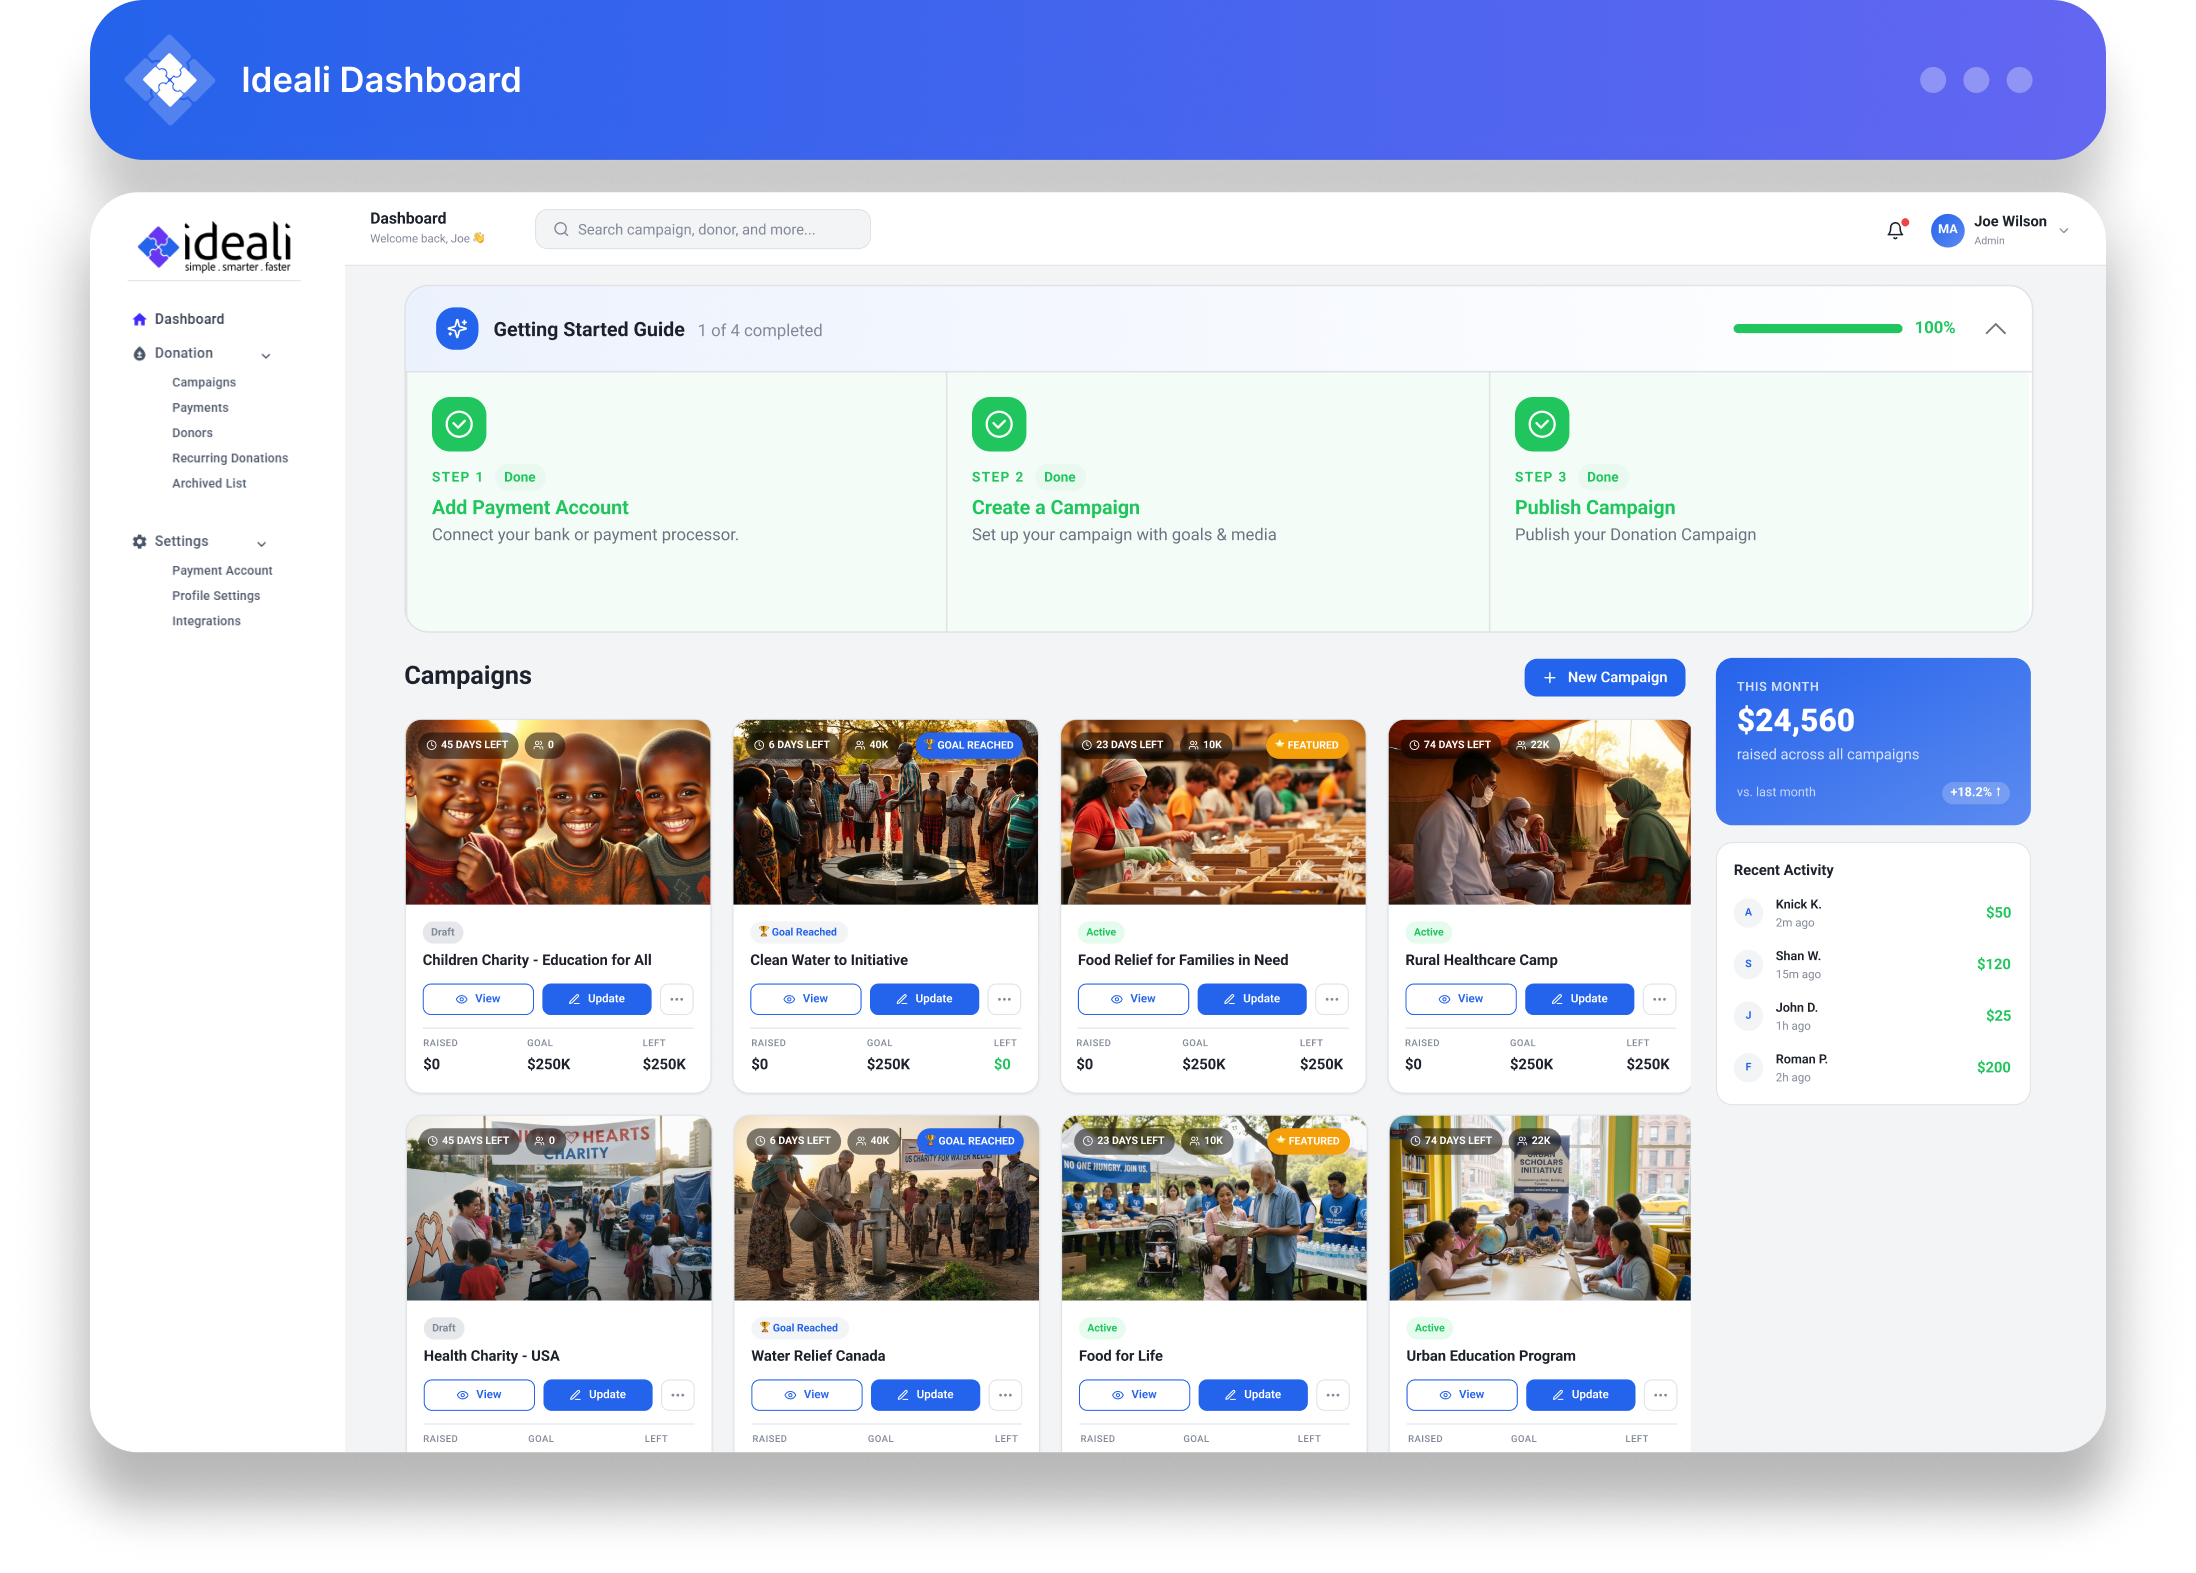
Task: Click the Getting Started progress bar
Action: point(1817,329)
